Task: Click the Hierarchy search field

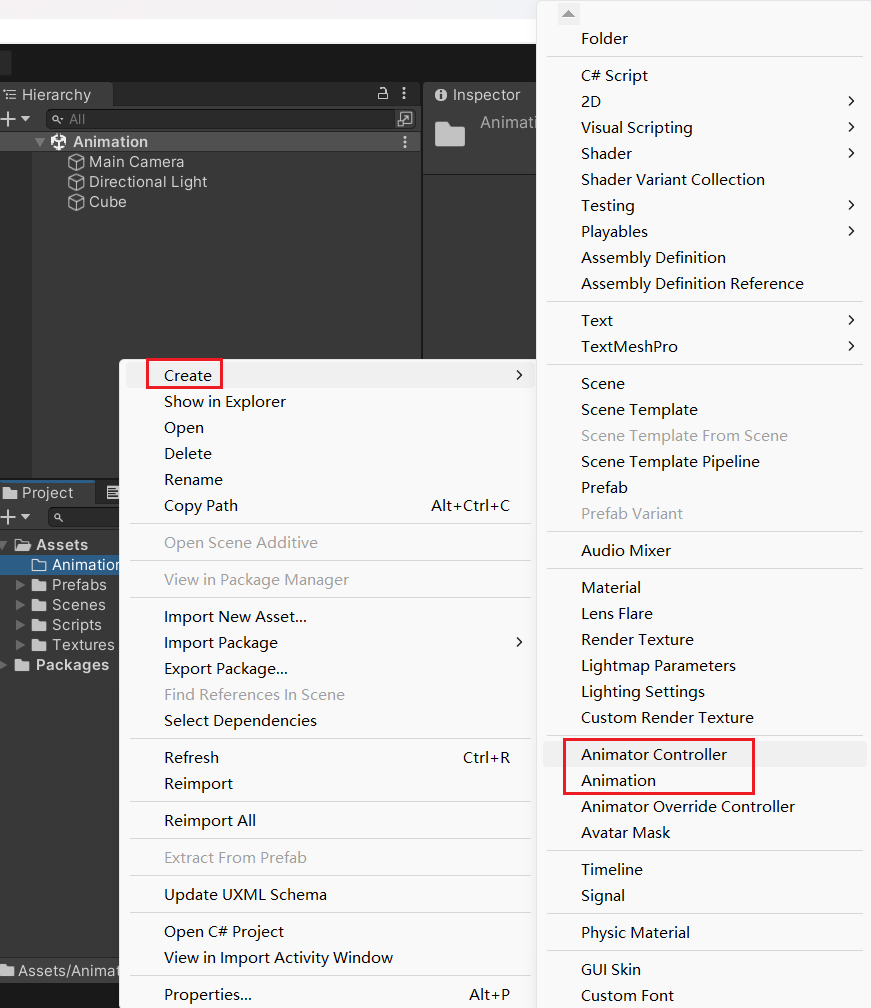Action: [222, 119]
